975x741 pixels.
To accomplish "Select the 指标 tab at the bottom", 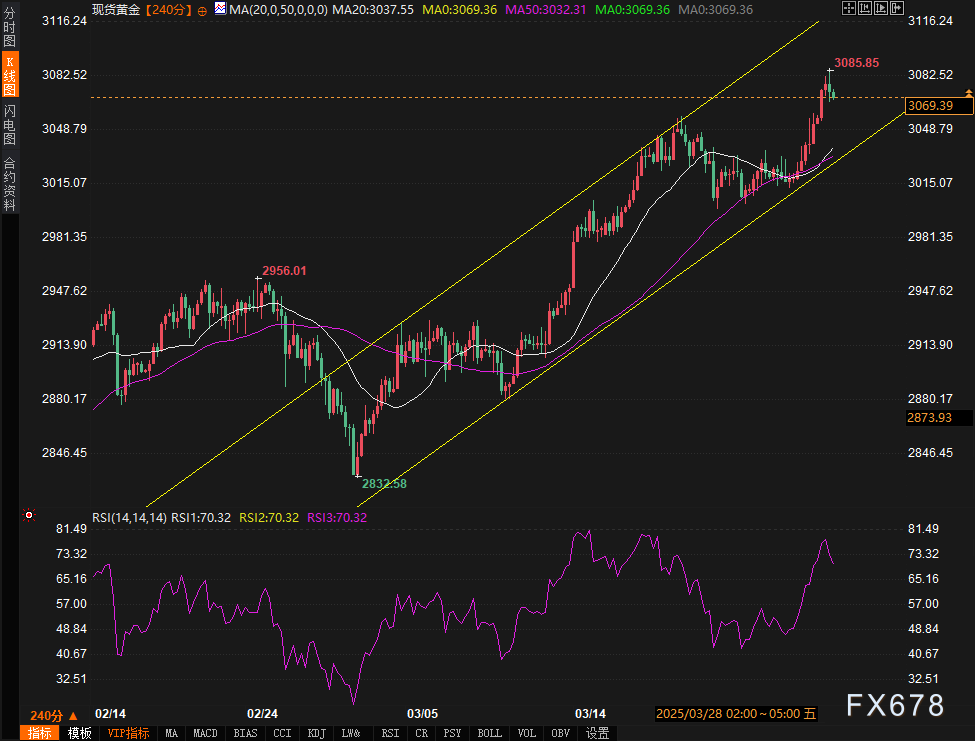I will tap(40, 733).
